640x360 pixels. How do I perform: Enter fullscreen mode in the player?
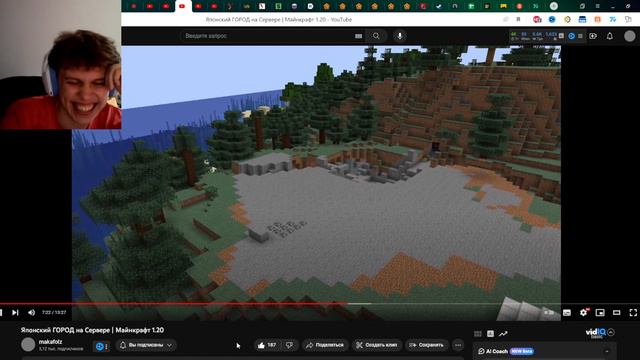click(633, 313)
